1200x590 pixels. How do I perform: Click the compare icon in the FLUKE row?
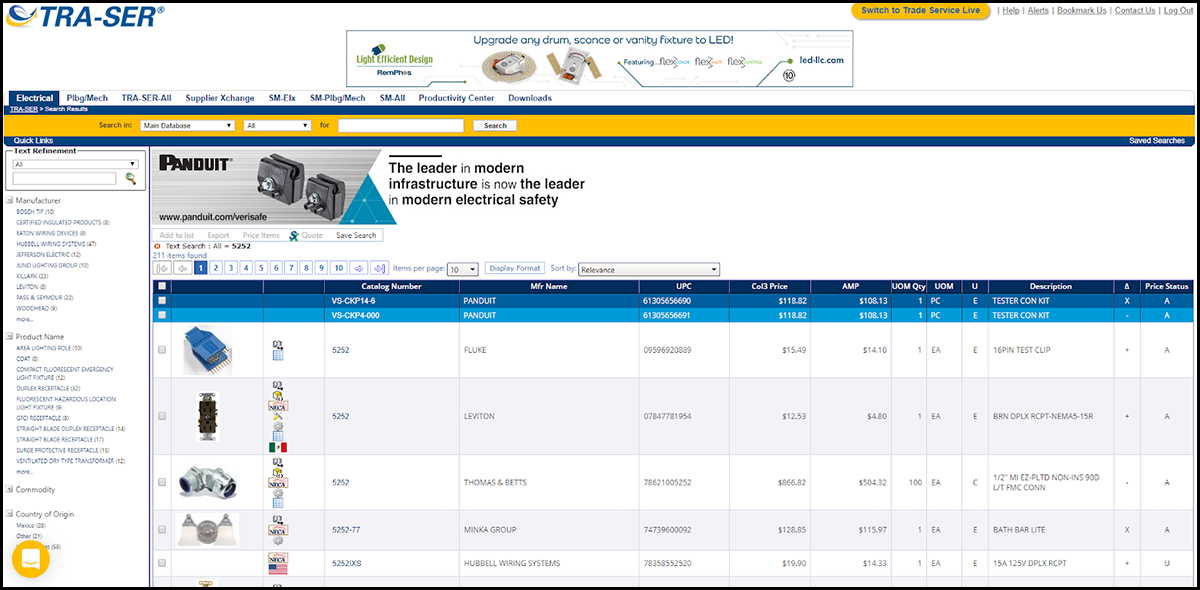[x=278, y=344]
